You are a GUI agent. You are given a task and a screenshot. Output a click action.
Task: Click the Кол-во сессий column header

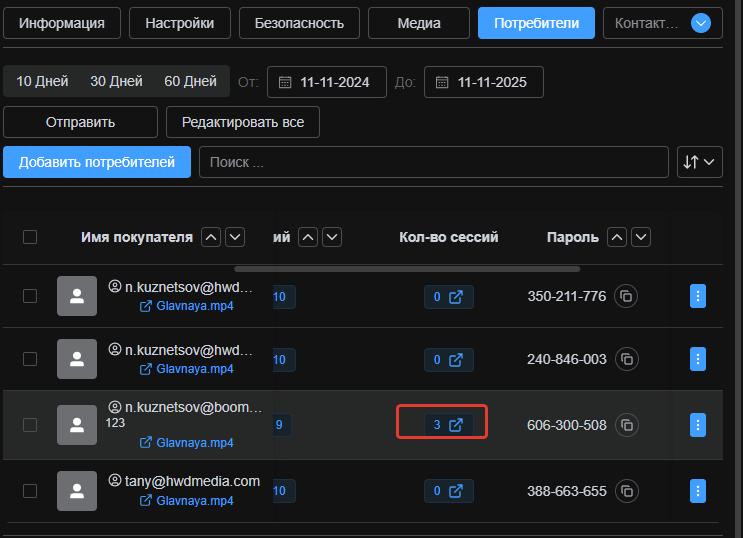(x=449, y=237)
